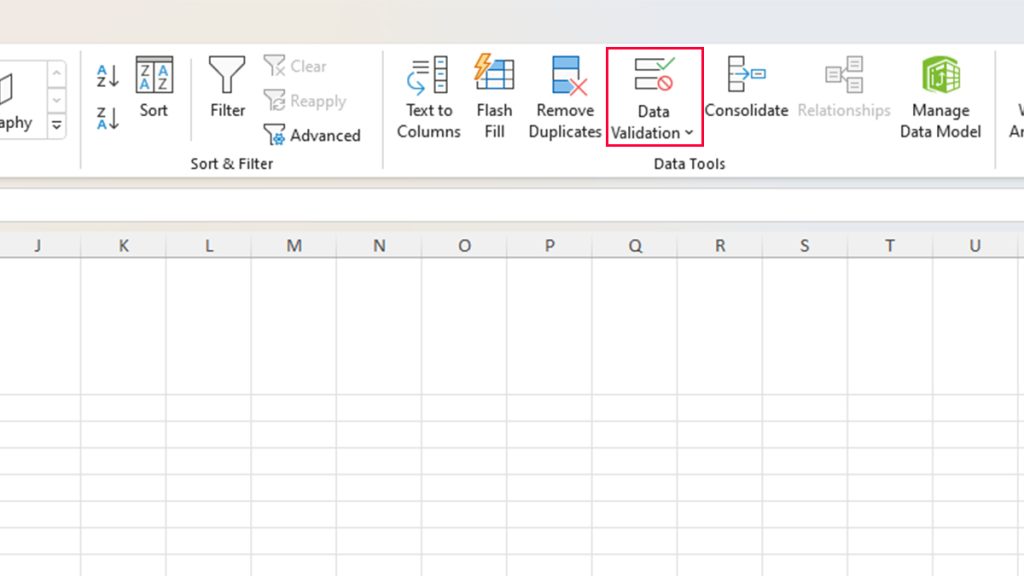Select column N header
Screen dimensions: 1024x576
(x=379, y=246)
